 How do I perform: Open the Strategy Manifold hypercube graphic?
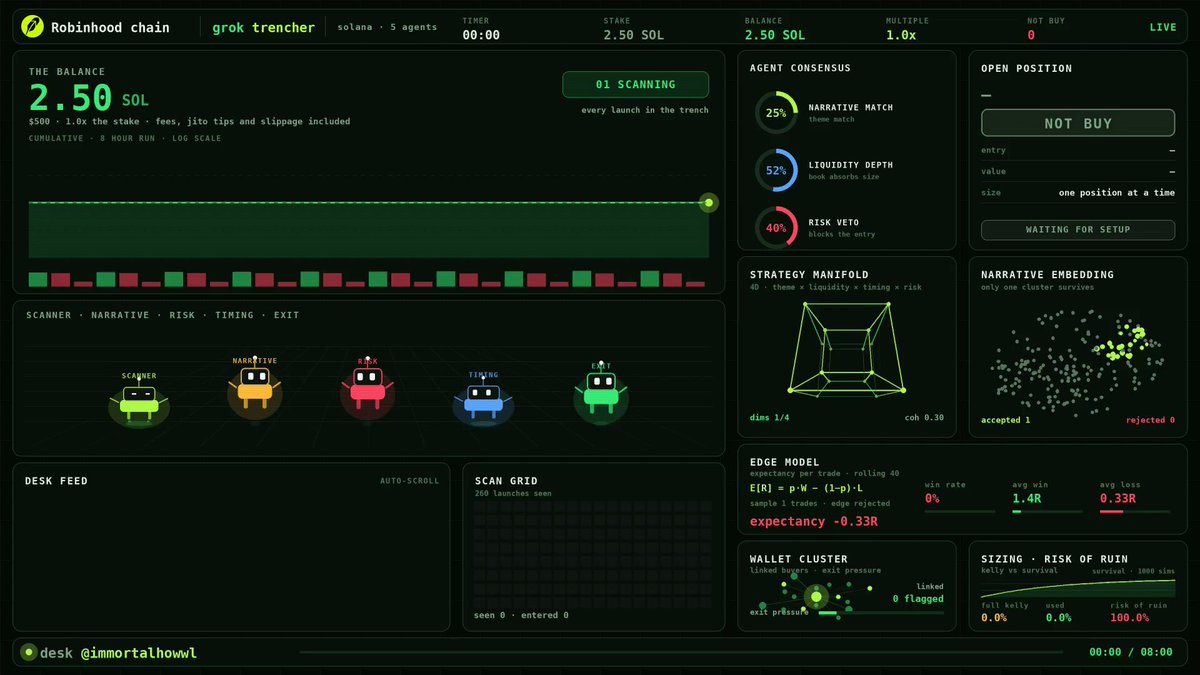point(846,350)
